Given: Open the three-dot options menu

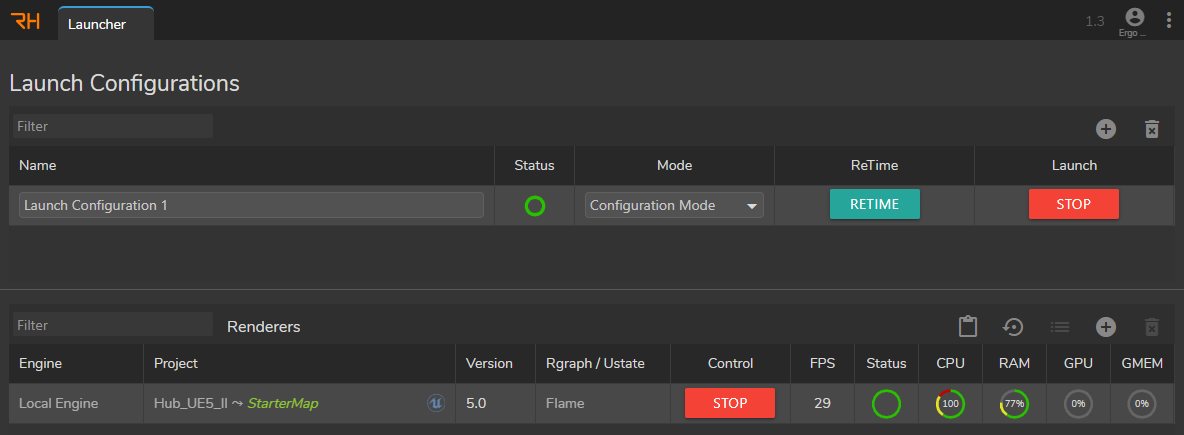Looking at the screenshot, I should click(1169, 20).
